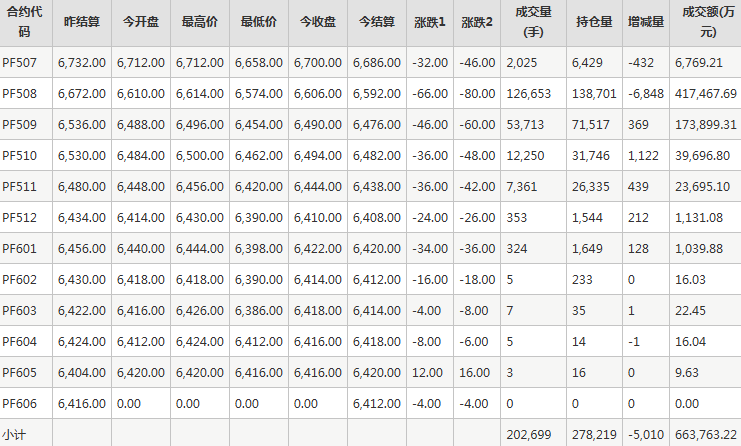Click the 今开盘 column header
Viewport: 741px width, 446px height.
[141, 22]
